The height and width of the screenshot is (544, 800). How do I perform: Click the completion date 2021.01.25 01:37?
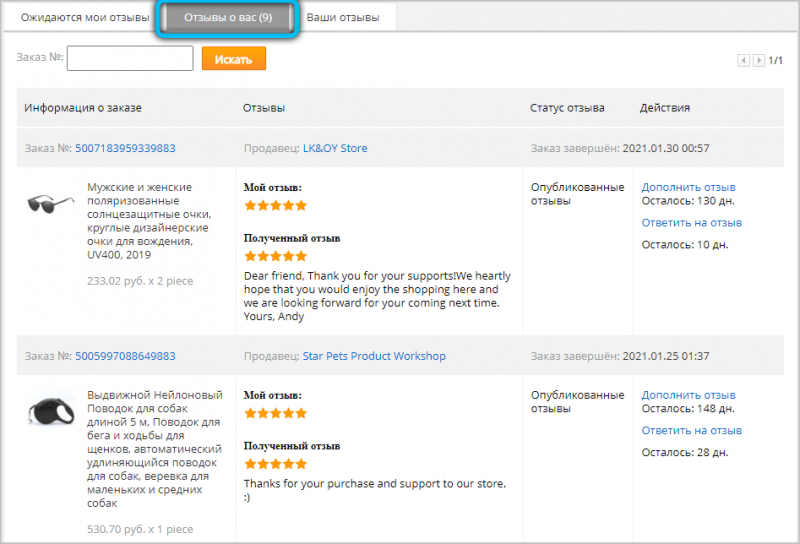click(666, 356)
